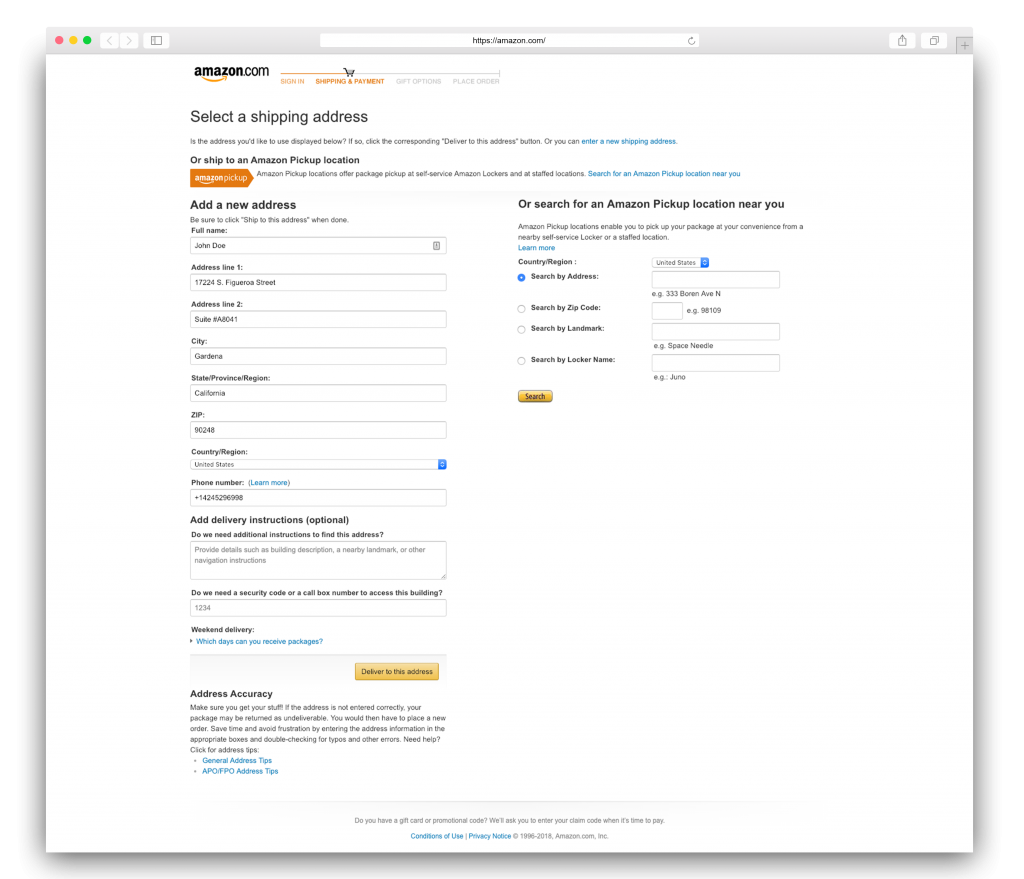
Task: Click the GIFT OPTIONS step
Action: point(419,82)
